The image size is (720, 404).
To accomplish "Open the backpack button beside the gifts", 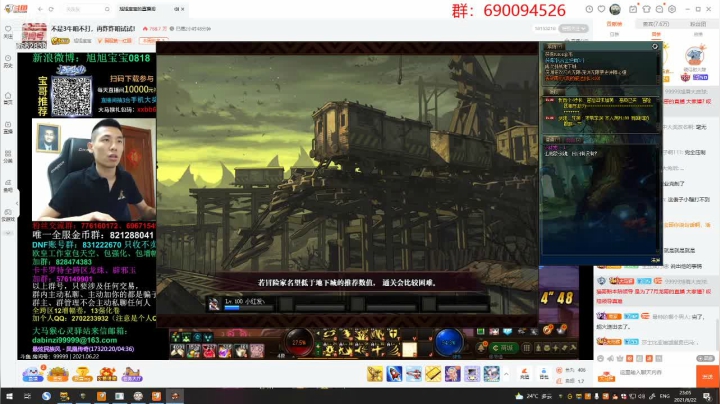I will (x=544, y=374).
